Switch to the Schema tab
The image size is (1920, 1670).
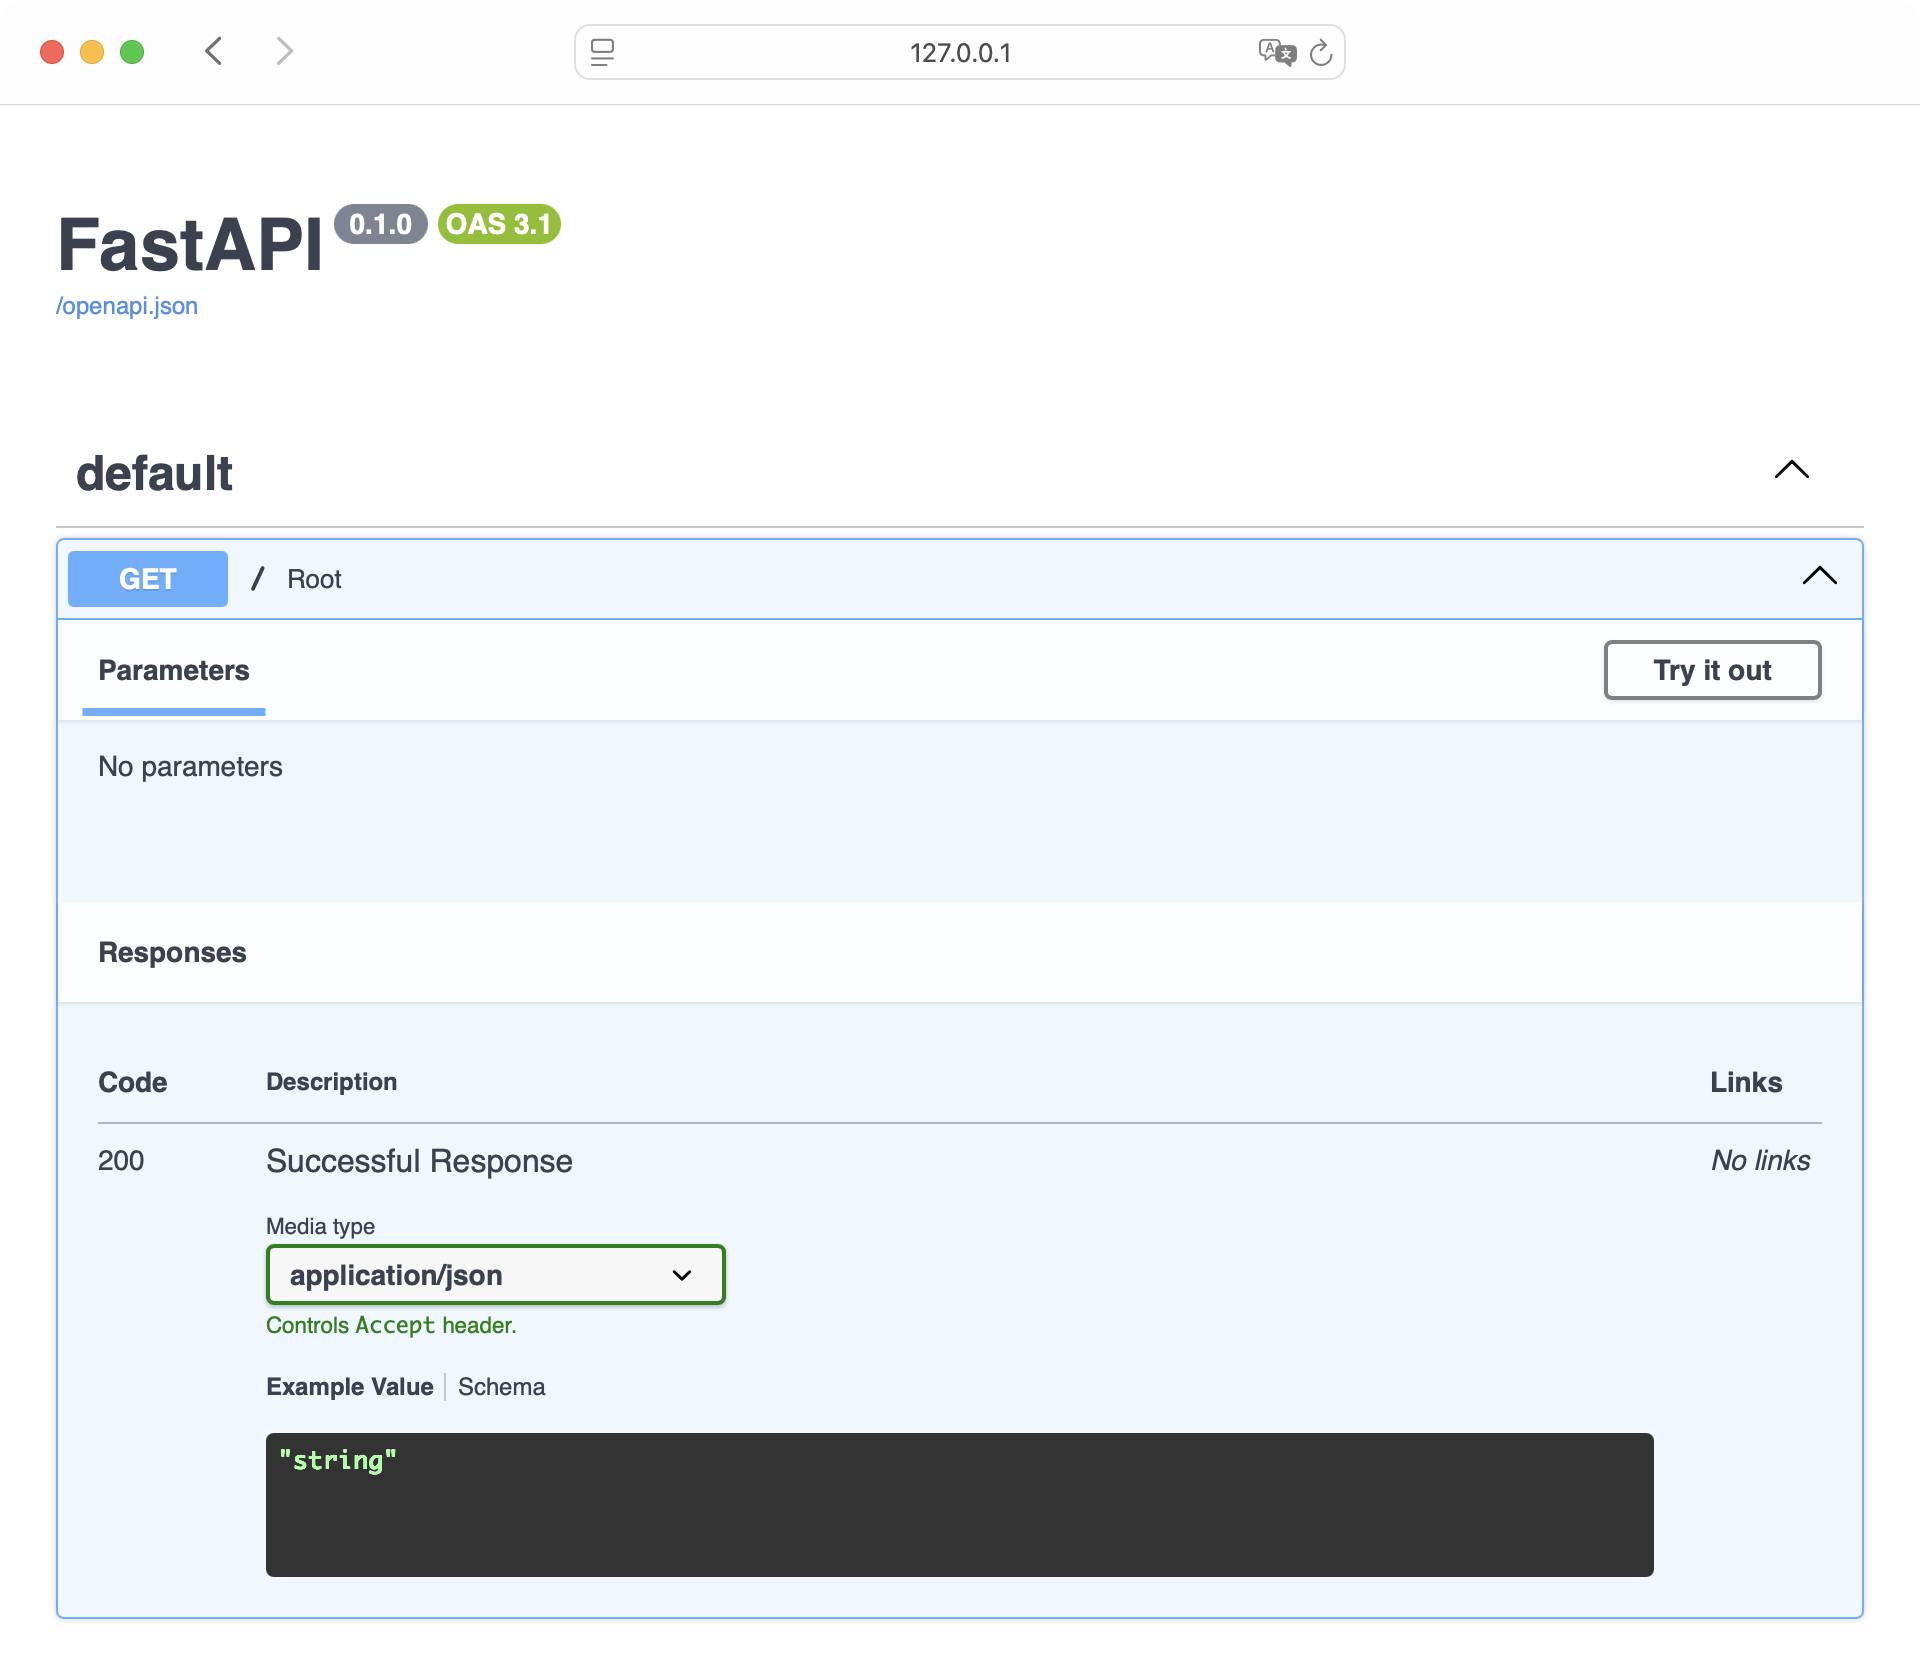[502, 1387]
